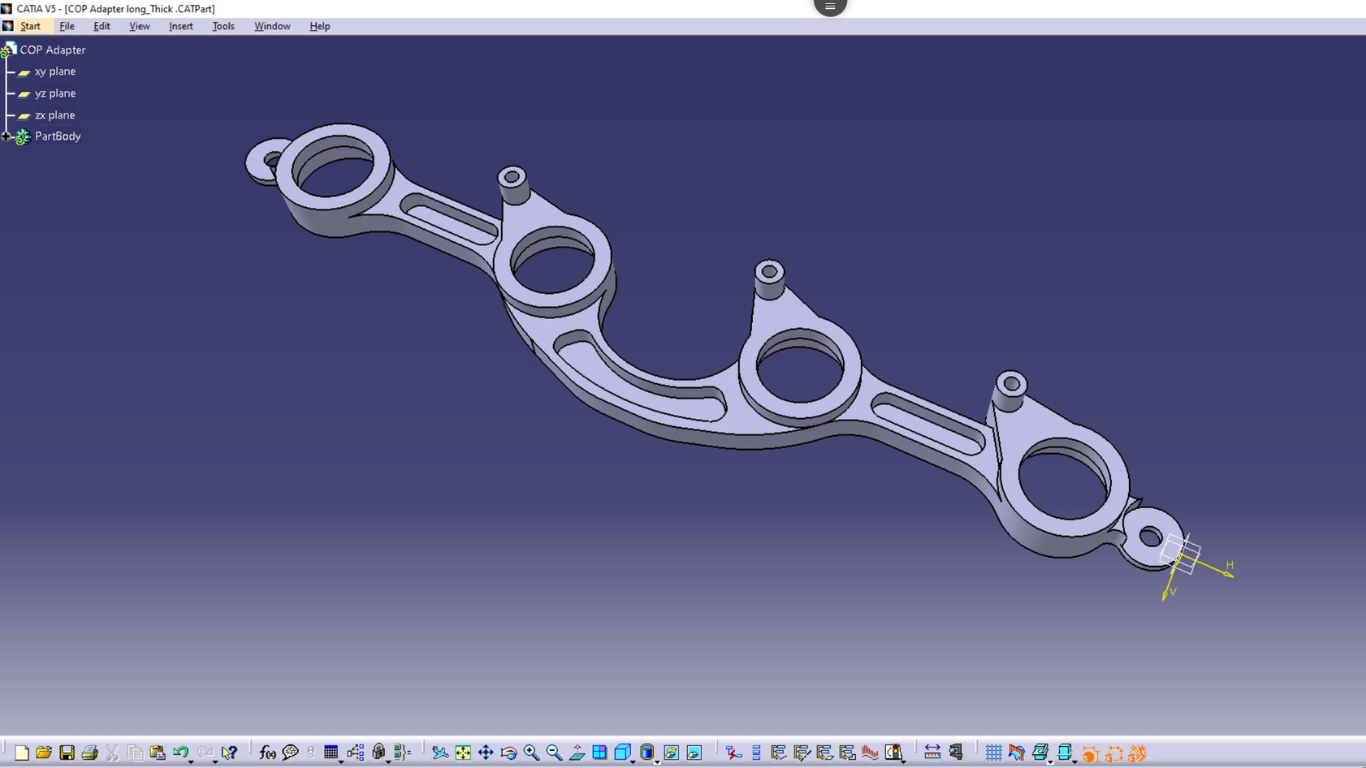1366x768 pixels.
Task: Toggle the Fly mode airplane icon
Action: tap(440, 753)
